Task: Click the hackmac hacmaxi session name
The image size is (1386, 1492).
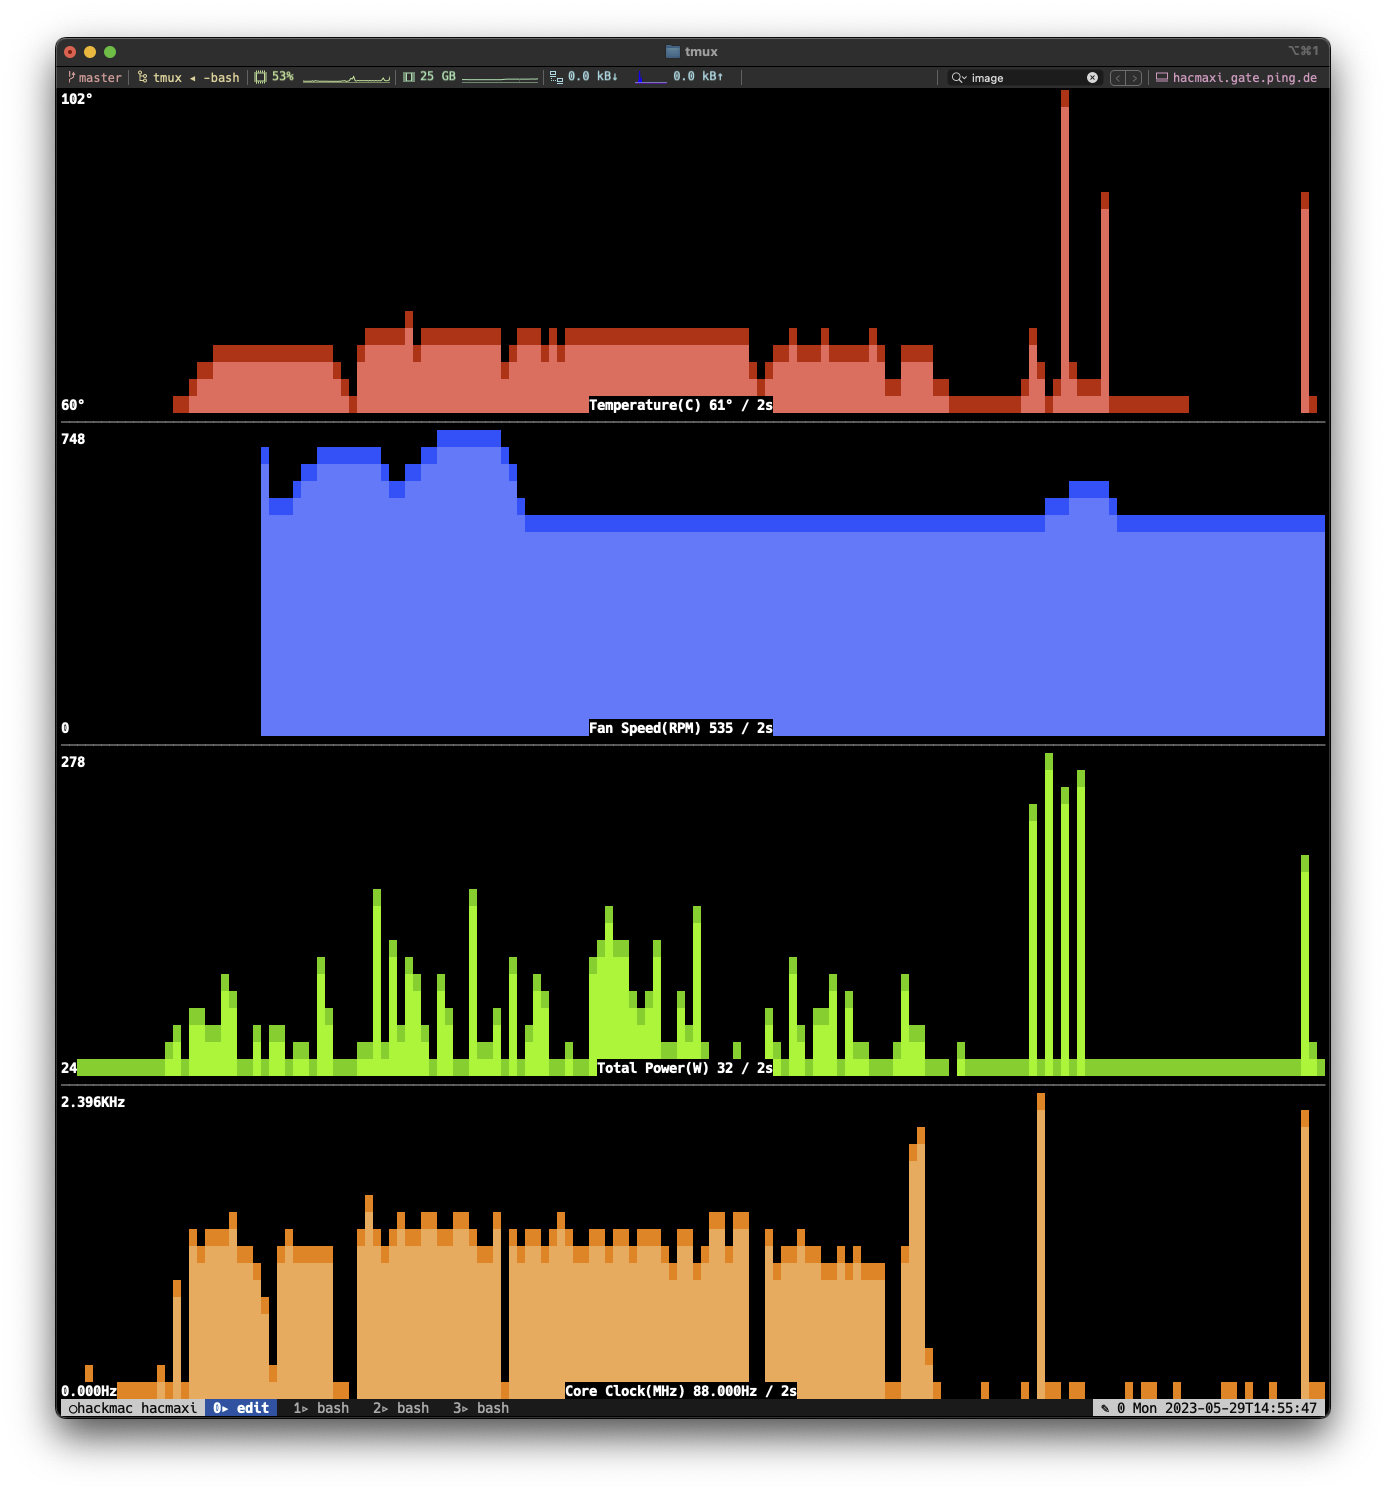Action: point(133,1408)
